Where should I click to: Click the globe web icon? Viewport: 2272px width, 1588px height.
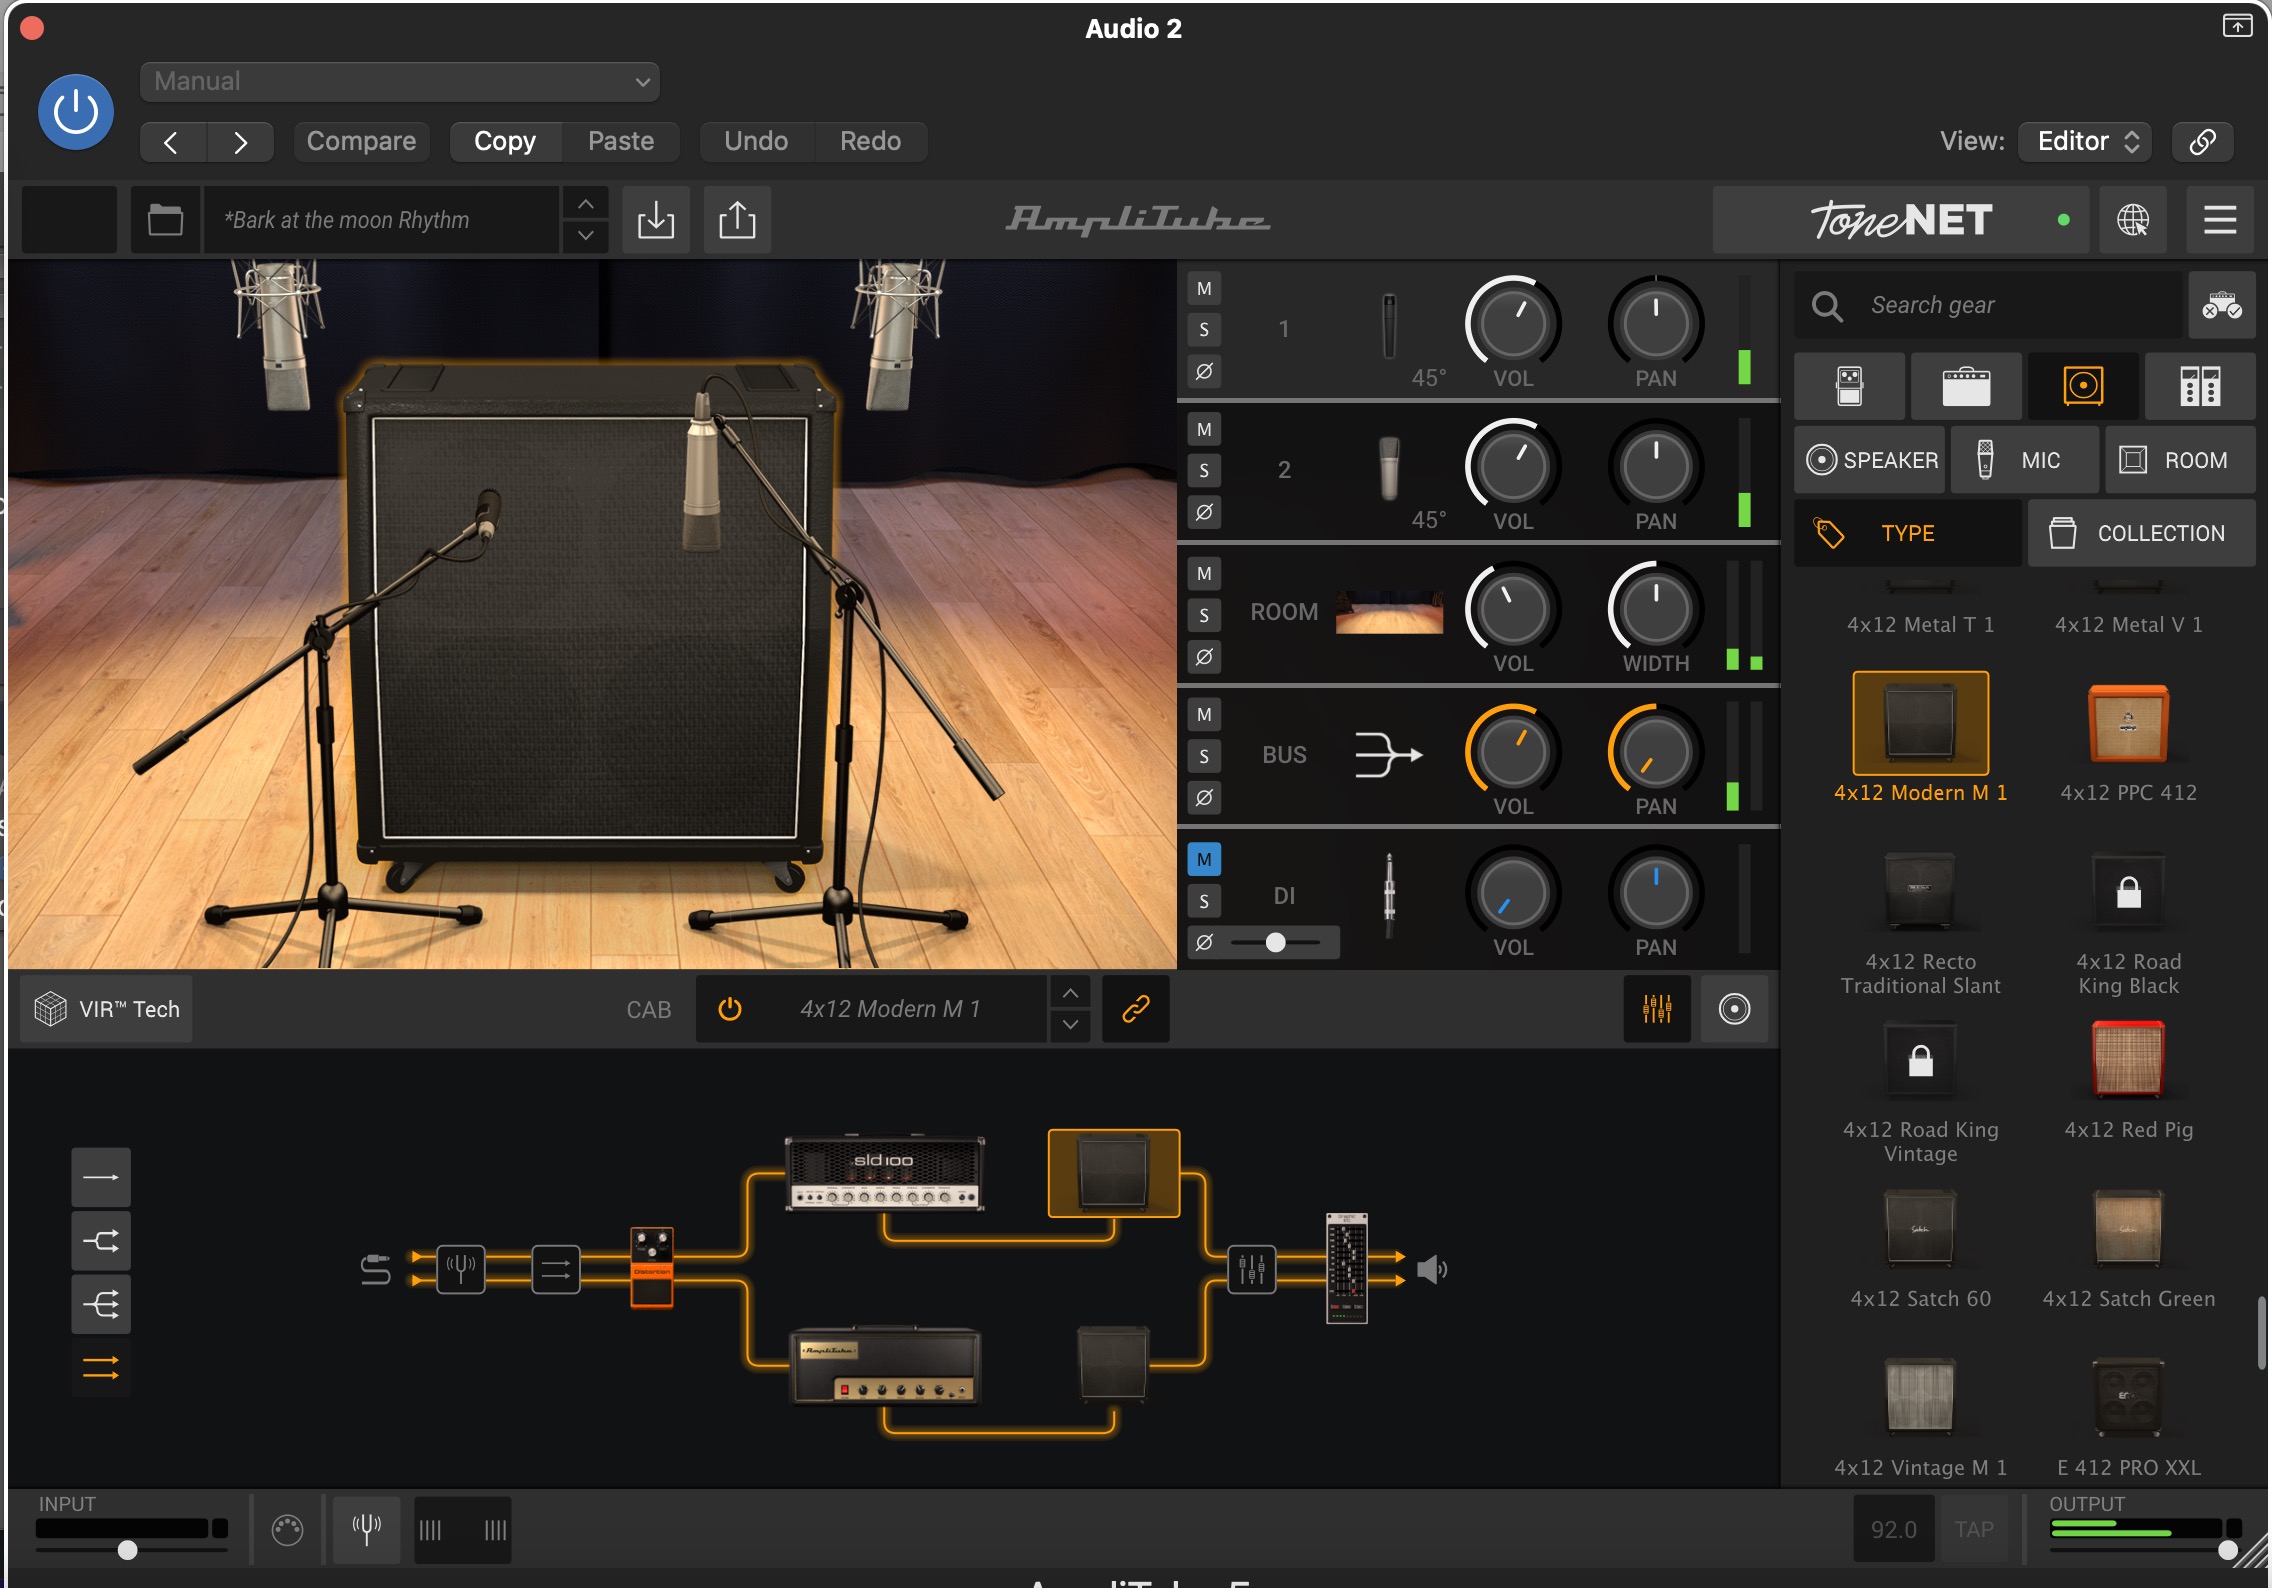(2132, 219)
